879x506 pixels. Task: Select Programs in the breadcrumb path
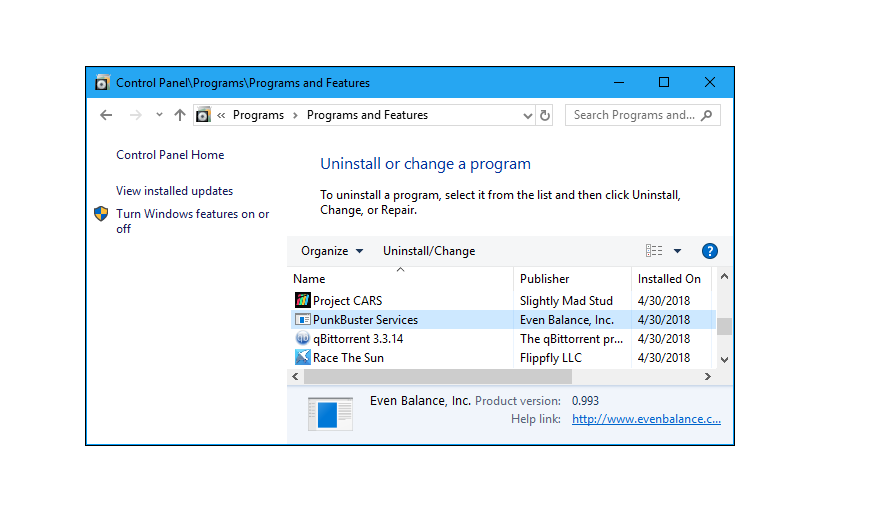[258, 115]
